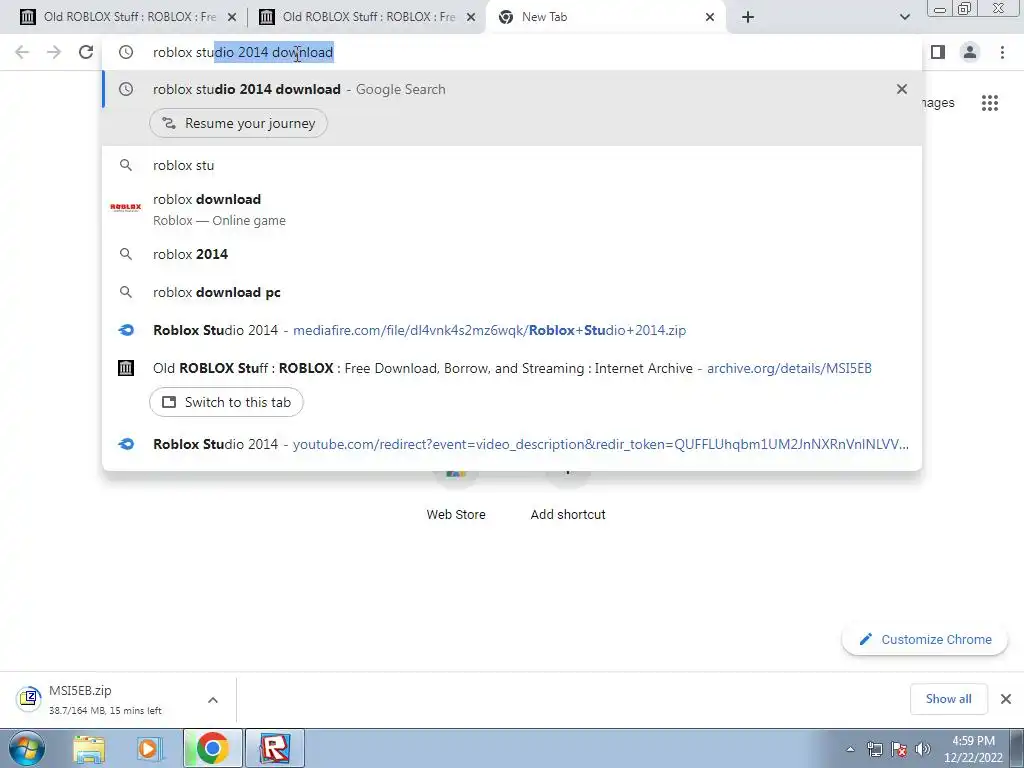Click 'Show all' downloads button
The image size is (1024, 768).
pyautogui.click(x=948, y=699)
